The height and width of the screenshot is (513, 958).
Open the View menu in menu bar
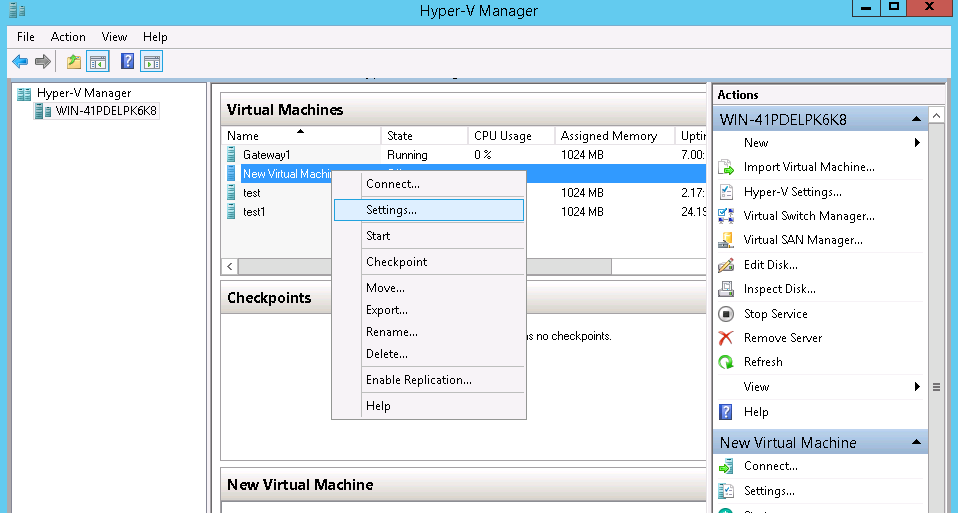pos(114,37)
